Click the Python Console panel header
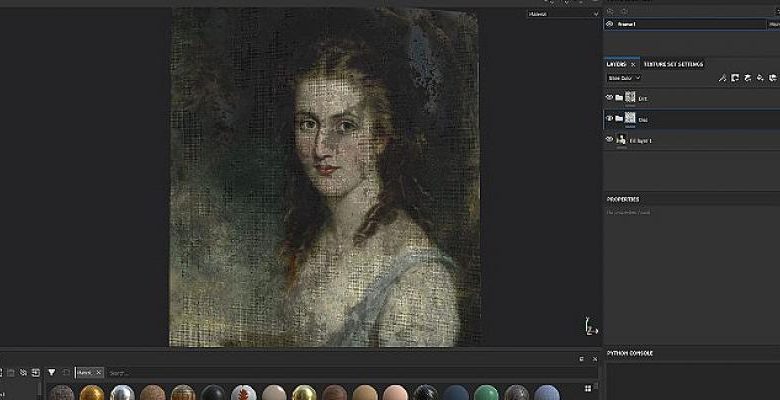The width and height of the screenshot is (780, 400). click(x=629, y=353)
